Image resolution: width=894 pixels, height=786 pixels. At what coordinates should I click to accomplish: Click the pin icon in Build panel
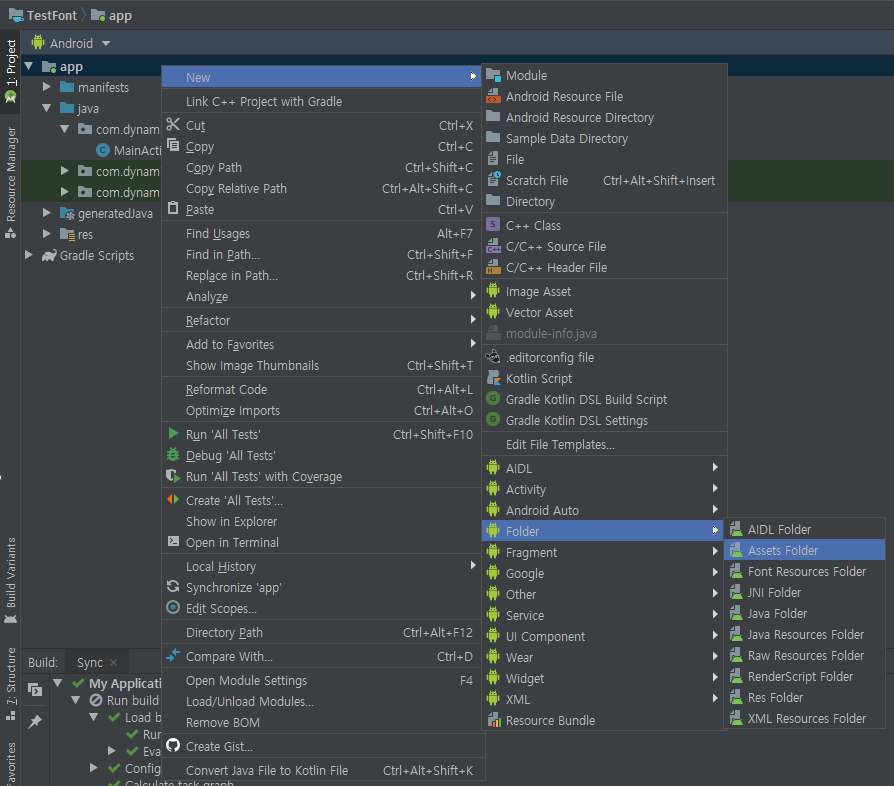click(35, 722)
